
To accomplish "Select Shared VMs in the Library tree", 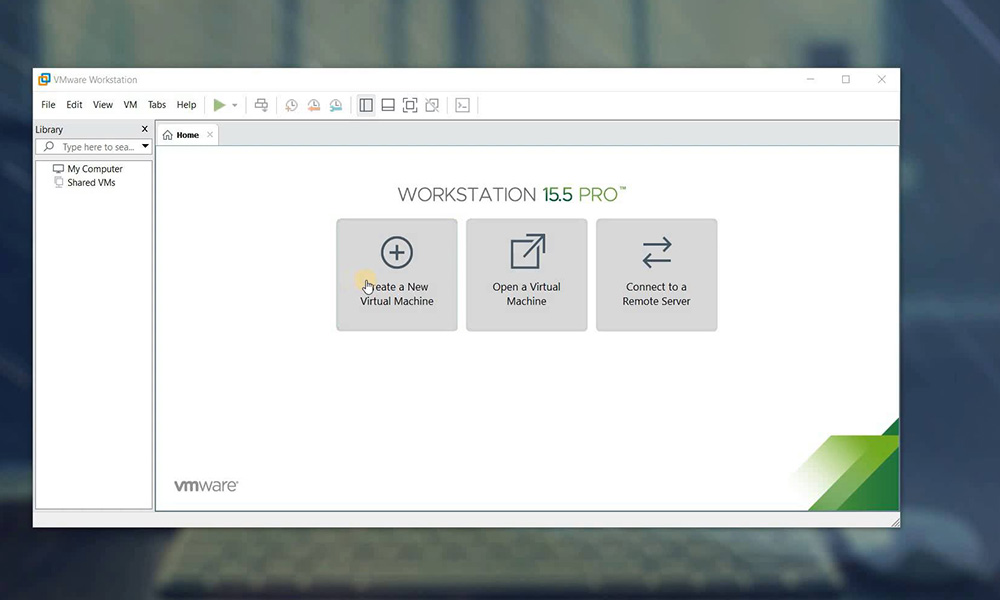I will 84,182.
